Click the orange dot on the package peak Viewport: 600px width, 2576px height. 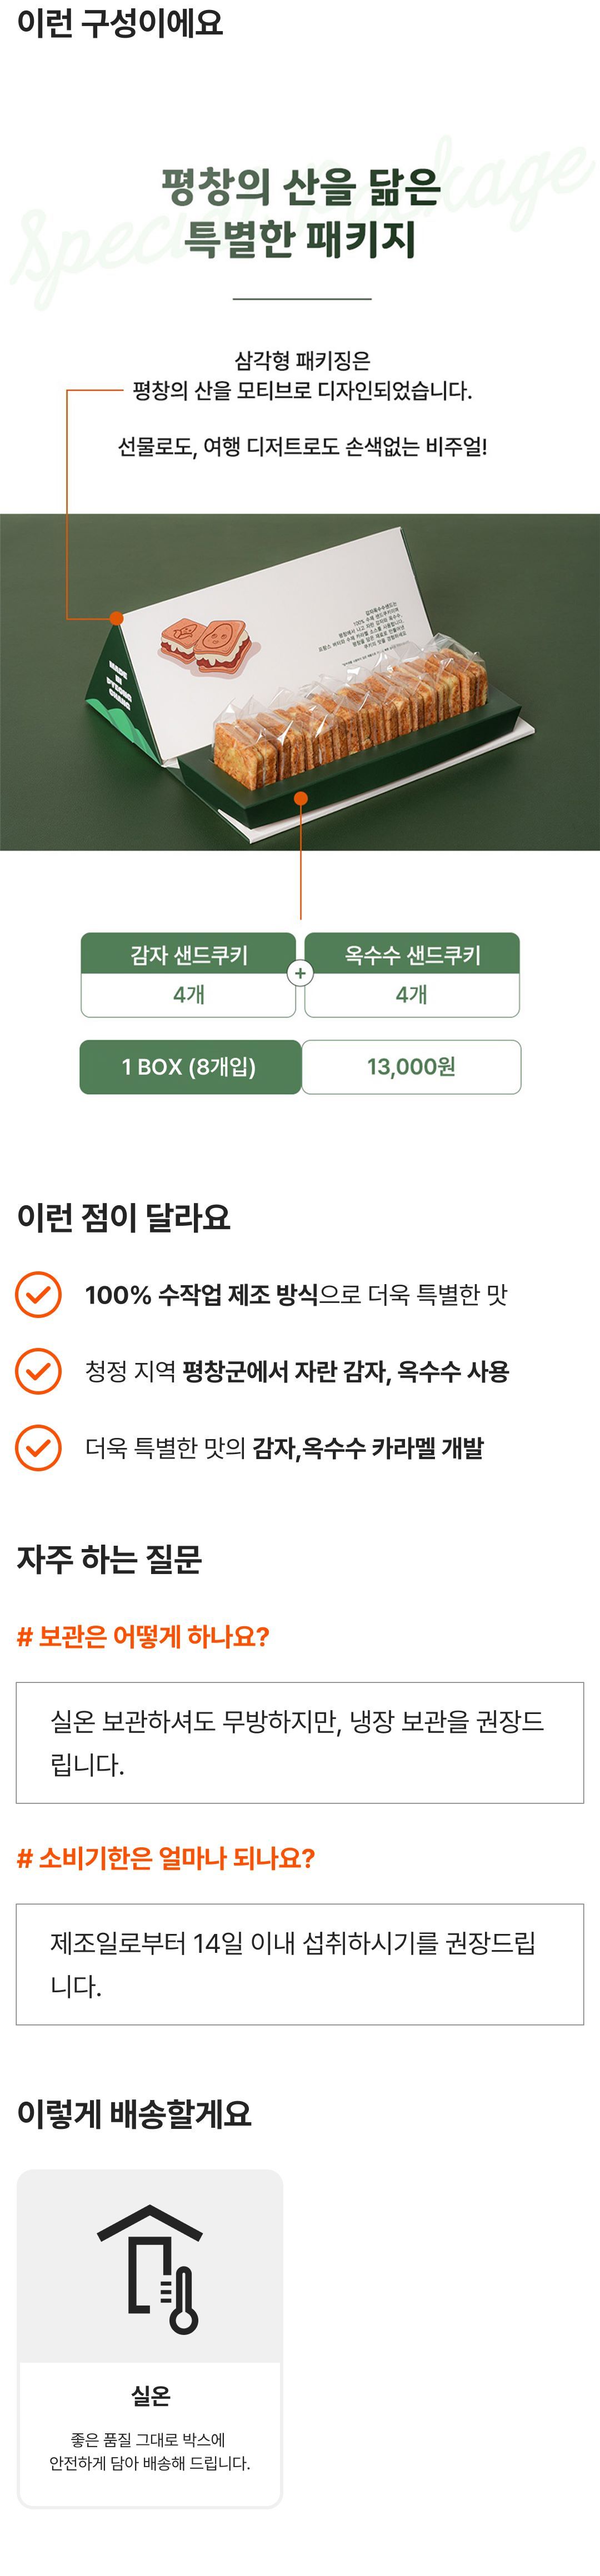tap(117, 618)
